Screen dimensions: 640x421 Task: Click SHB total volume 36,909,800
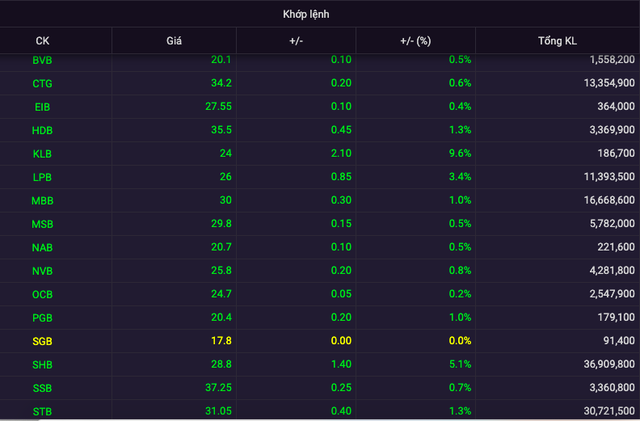point(600,364)
